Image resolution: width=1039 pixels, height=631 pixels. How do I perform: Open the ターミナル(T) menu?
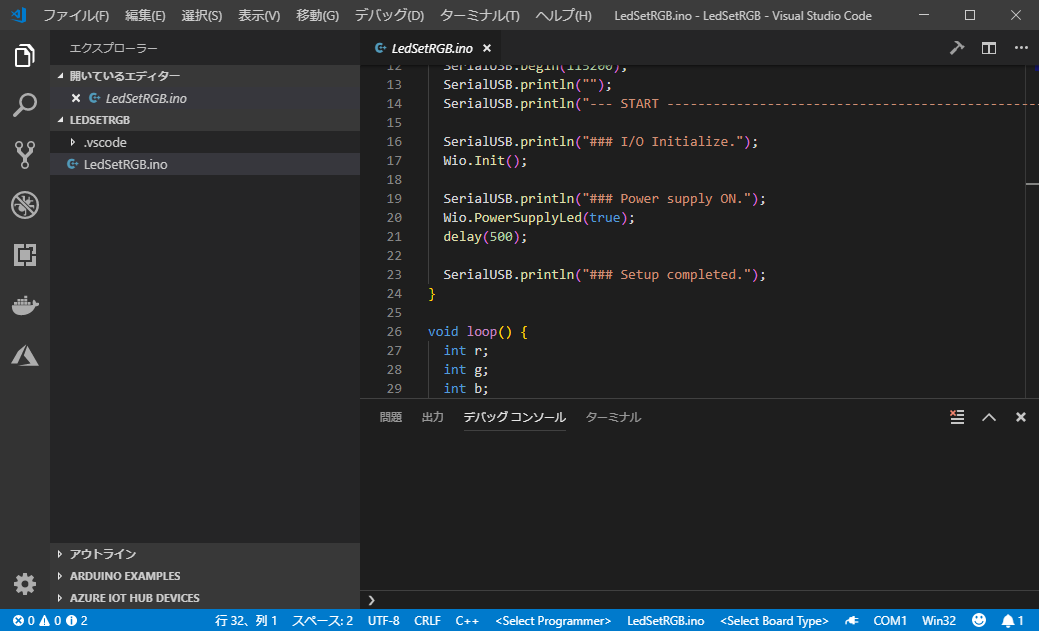click(x=480, y=15)
